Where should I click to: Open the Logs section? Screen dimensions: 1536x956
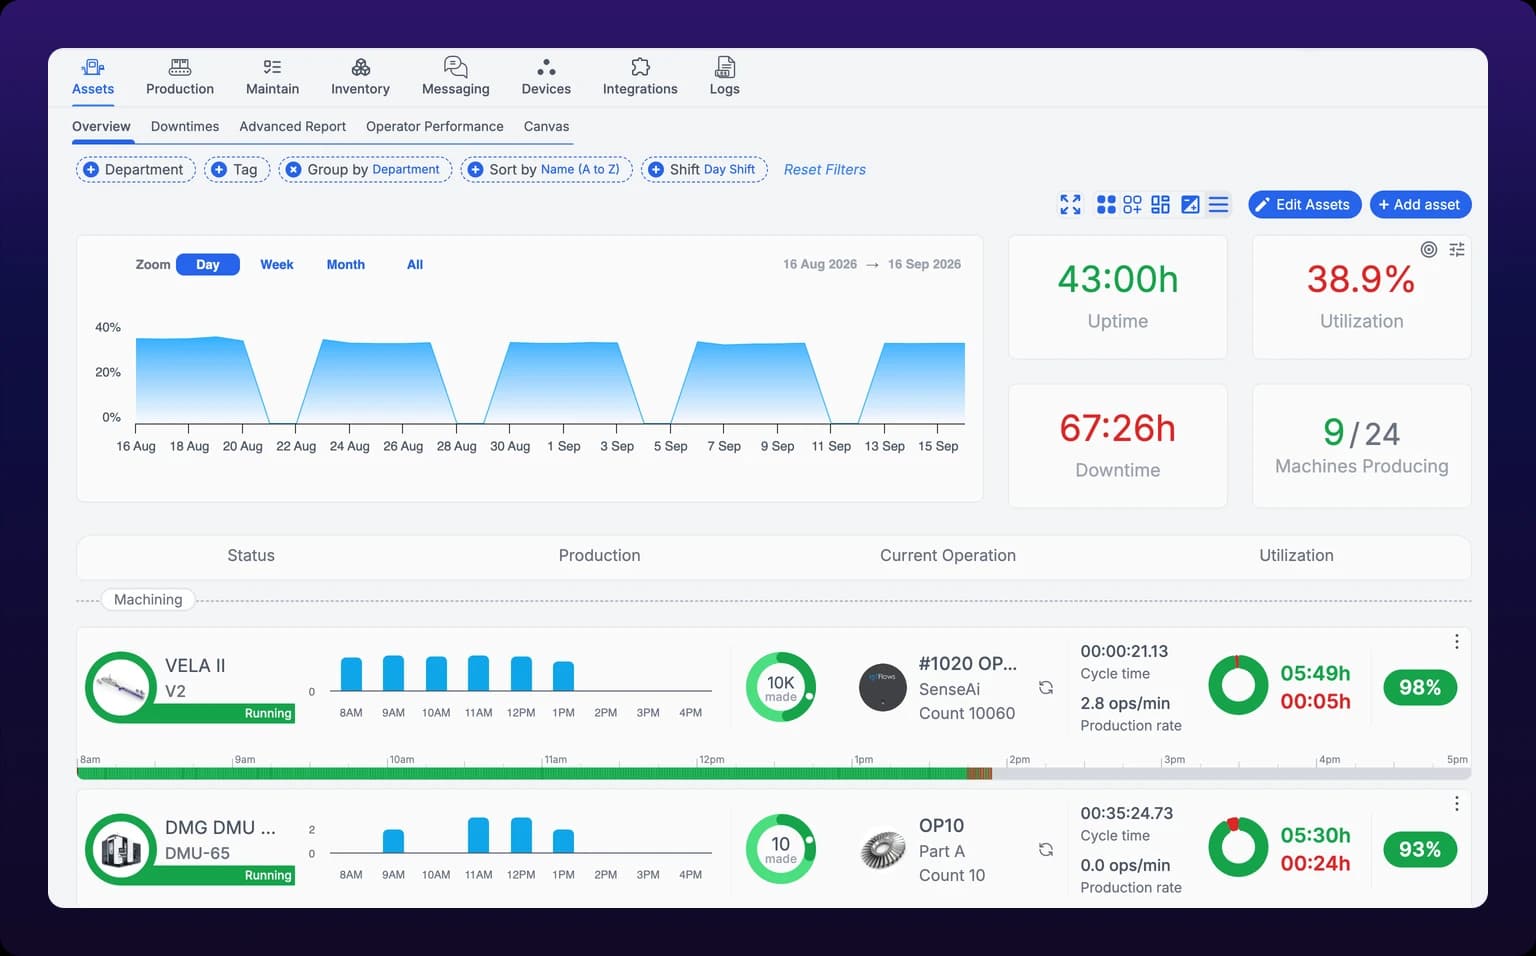(x=724, y=77)
